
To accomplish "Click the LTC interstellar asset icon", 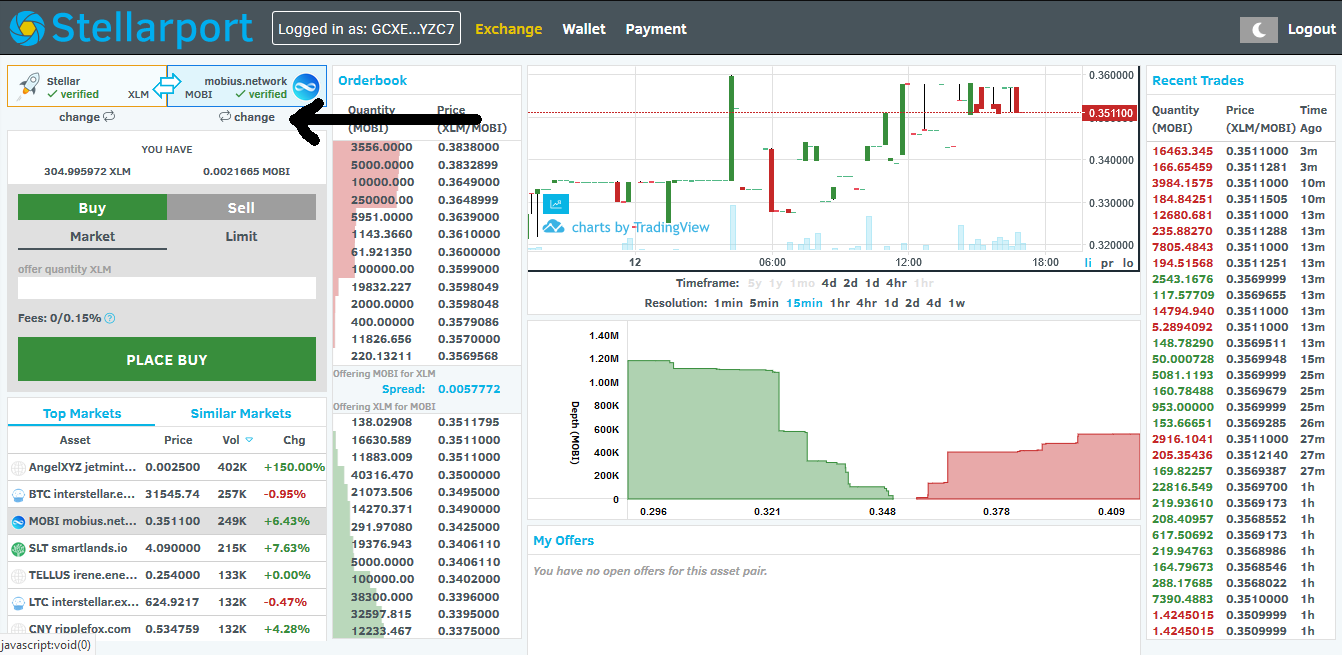I will [x=18, y=602].
